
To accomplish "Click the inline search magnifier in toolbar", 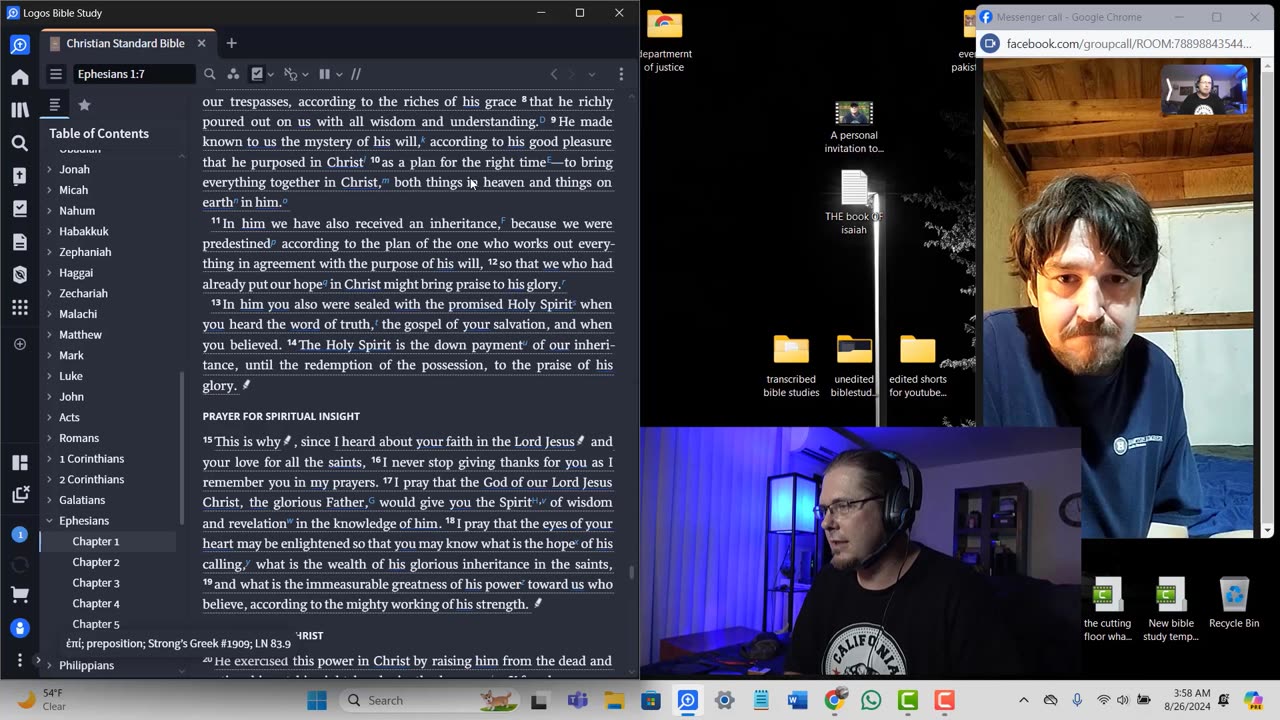I will click(x=209, y=74).
